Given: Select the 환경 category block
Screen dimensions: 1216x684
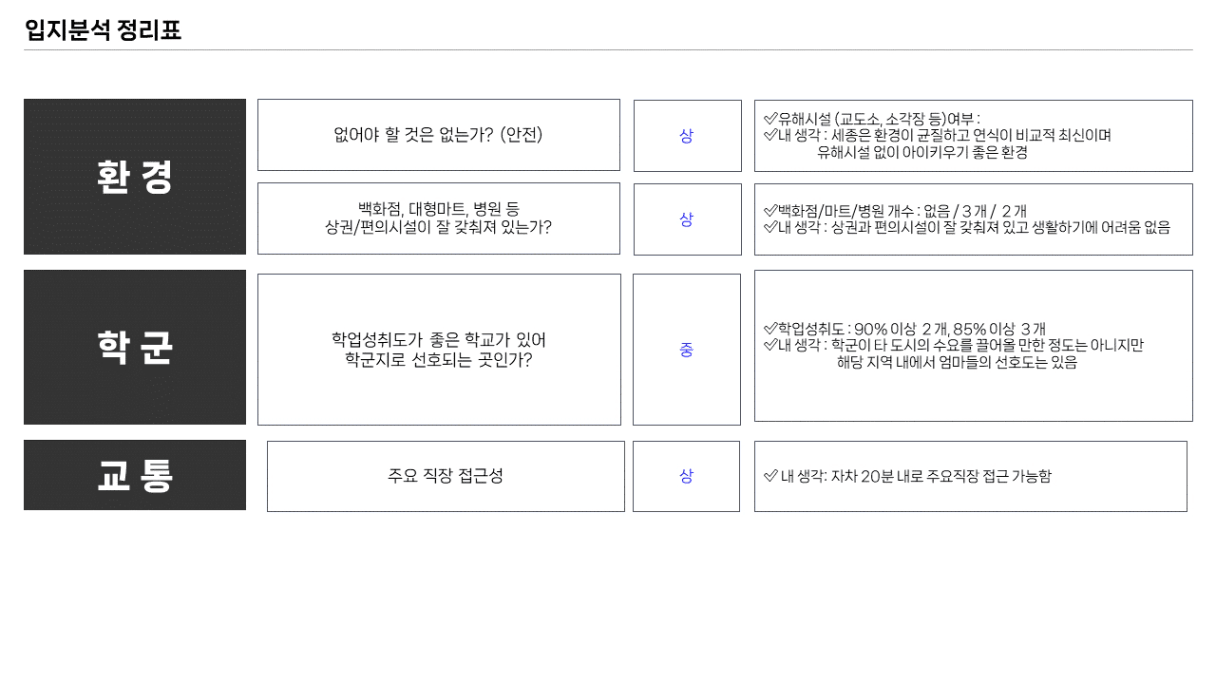Looking at the screenshot, I should click(135, 177).
